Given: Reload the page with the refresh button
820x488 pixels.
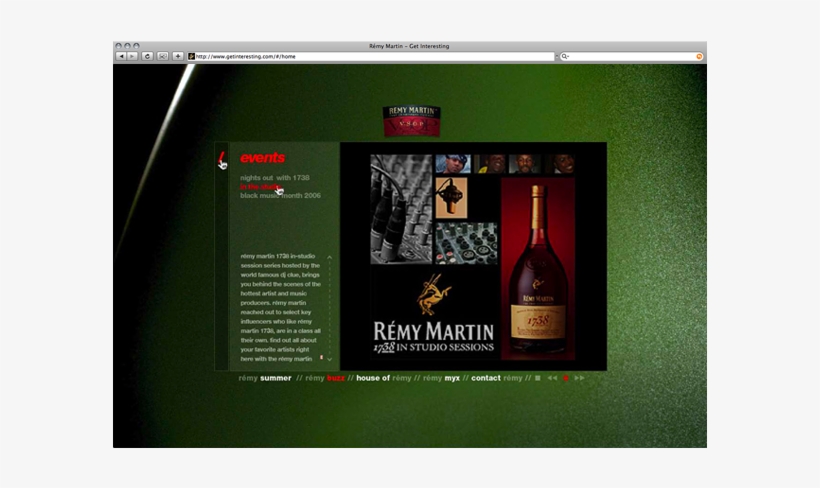Looking at the screenshot, I should click(147, 56).
